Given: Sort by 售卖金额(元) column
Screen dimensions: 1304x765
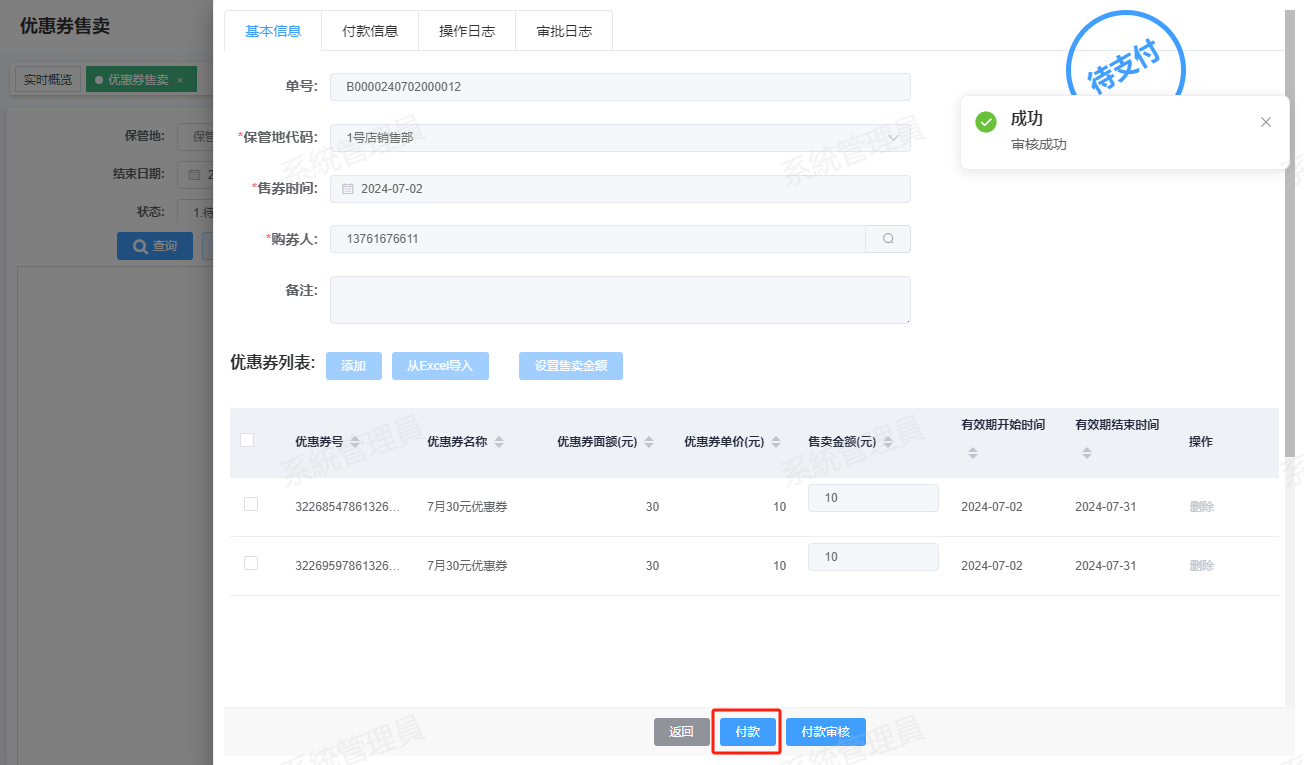Looking at the screenshot, I should pos(888,442).
